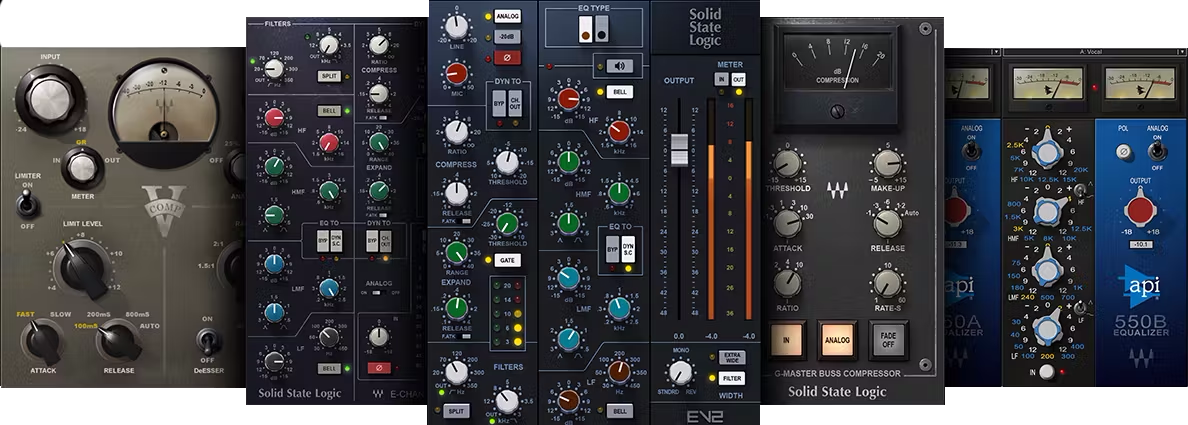Image resolution: width=1188 pixels, height=425 pixels.
Task: Click the METER selector knob on V-Comp
Action: pyautogui.click(x=82, y=169)
